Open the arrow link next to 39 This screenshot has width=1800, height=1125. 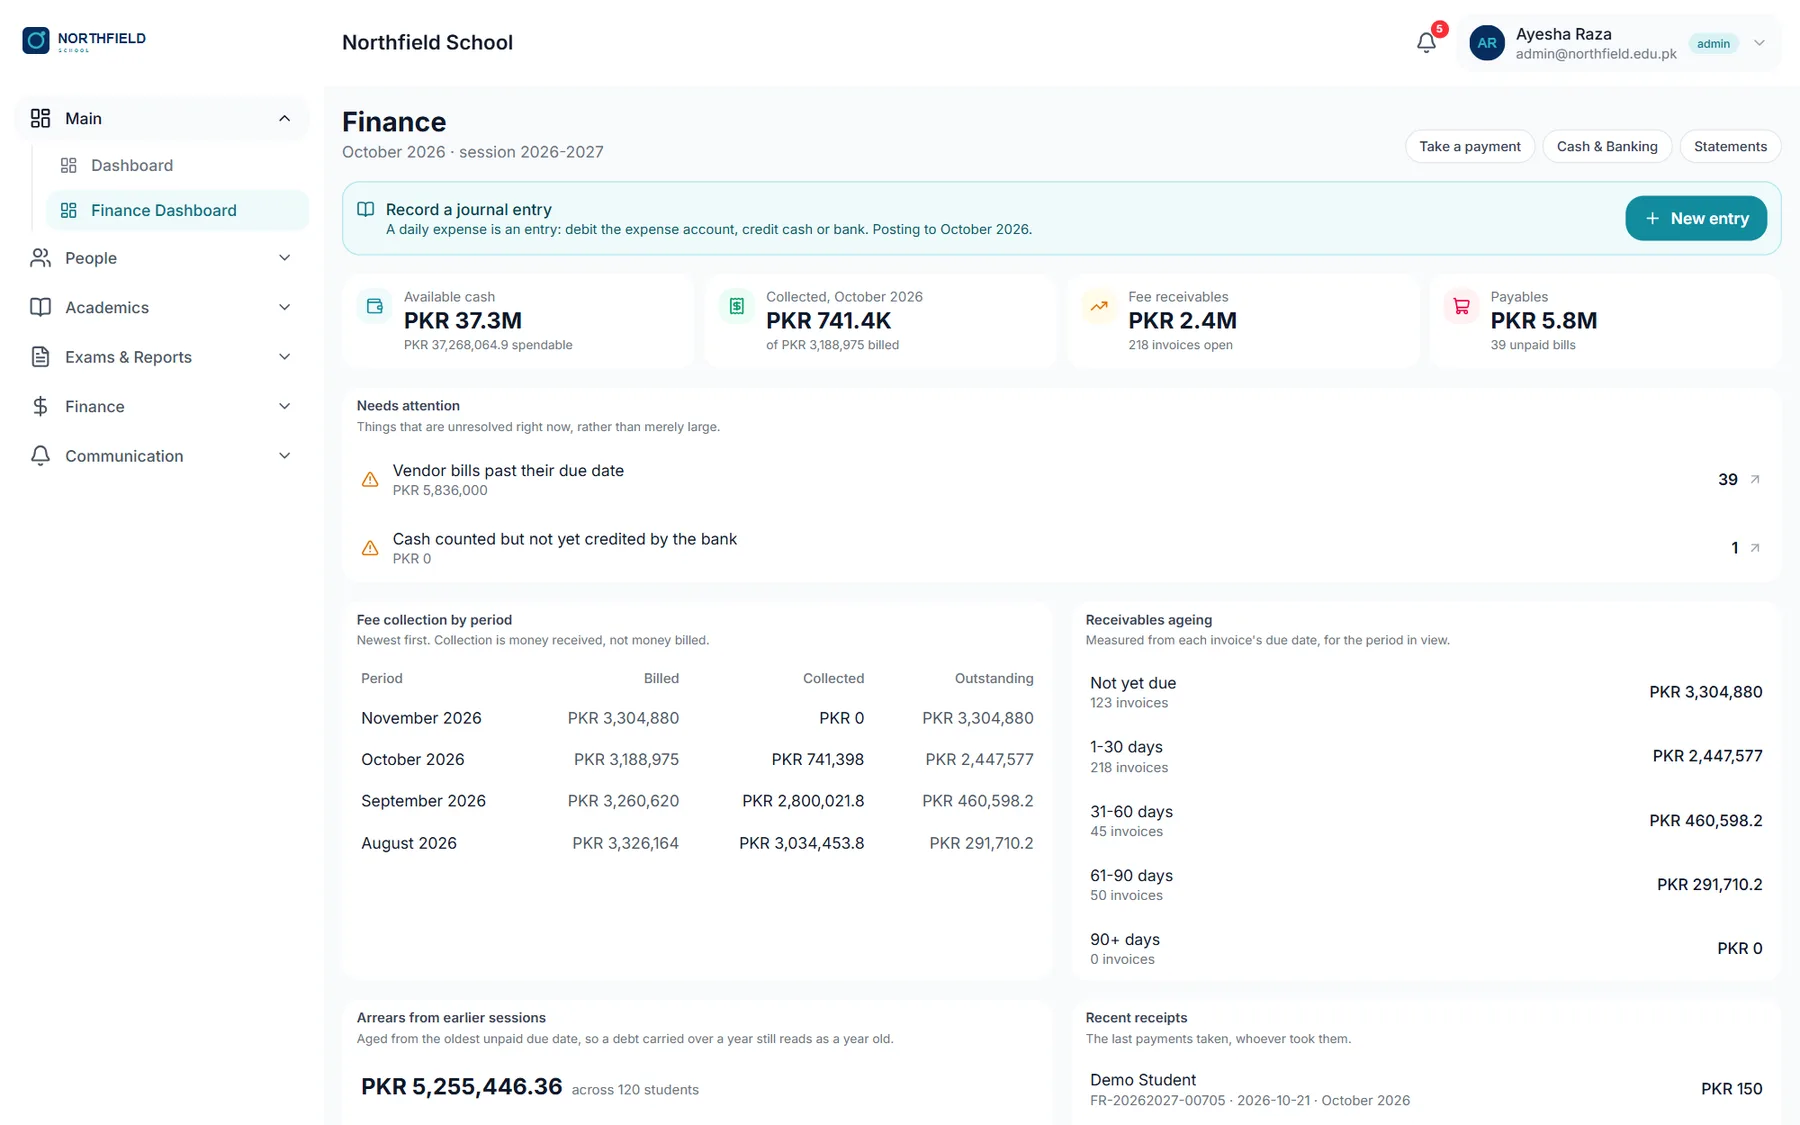(x=1755, y=479)
